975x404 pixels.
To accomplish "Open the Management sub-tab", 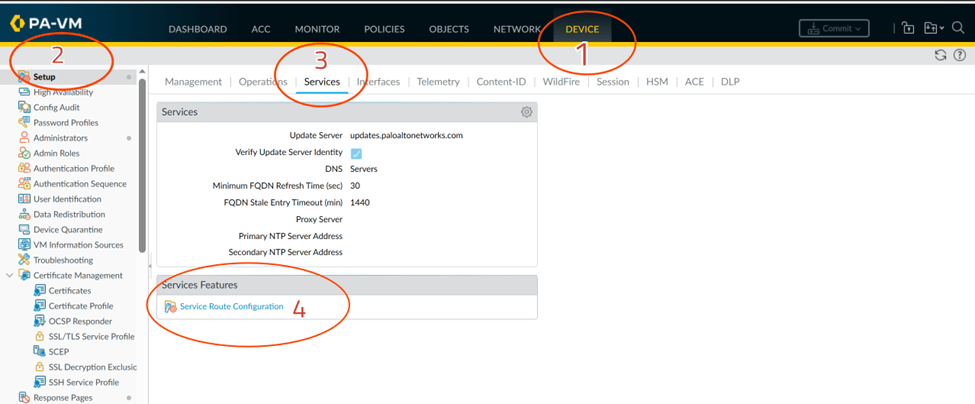I will coord(193,81).
